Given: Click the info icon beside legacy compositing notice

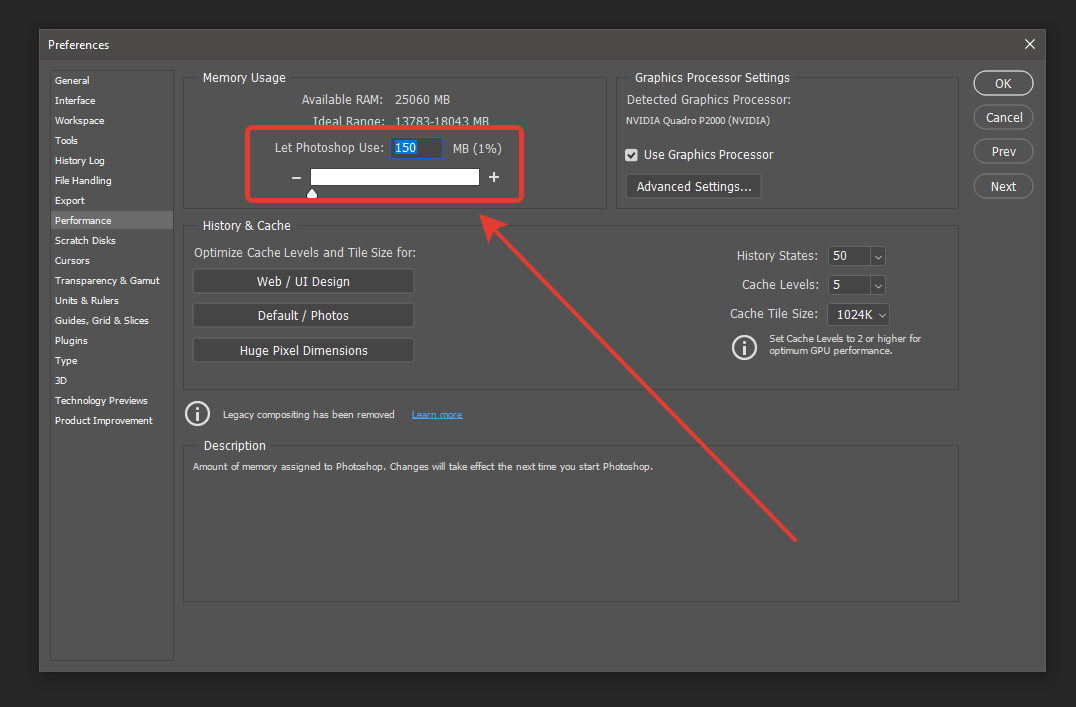Looking at the screenshot, I should (197, 413).
